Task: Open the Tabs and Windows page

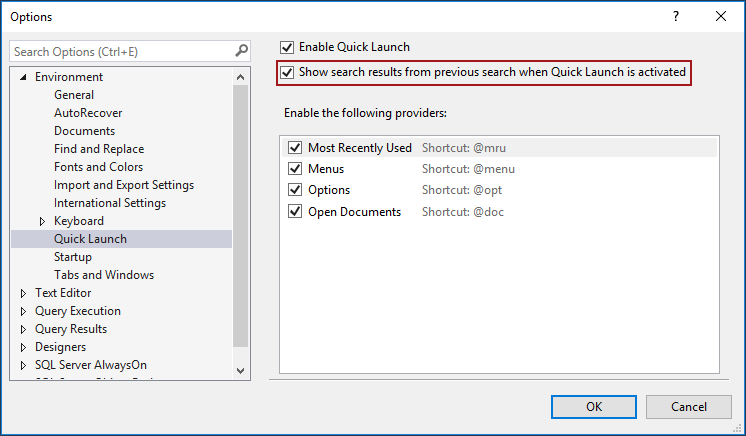Action: [x=104, y=275]
